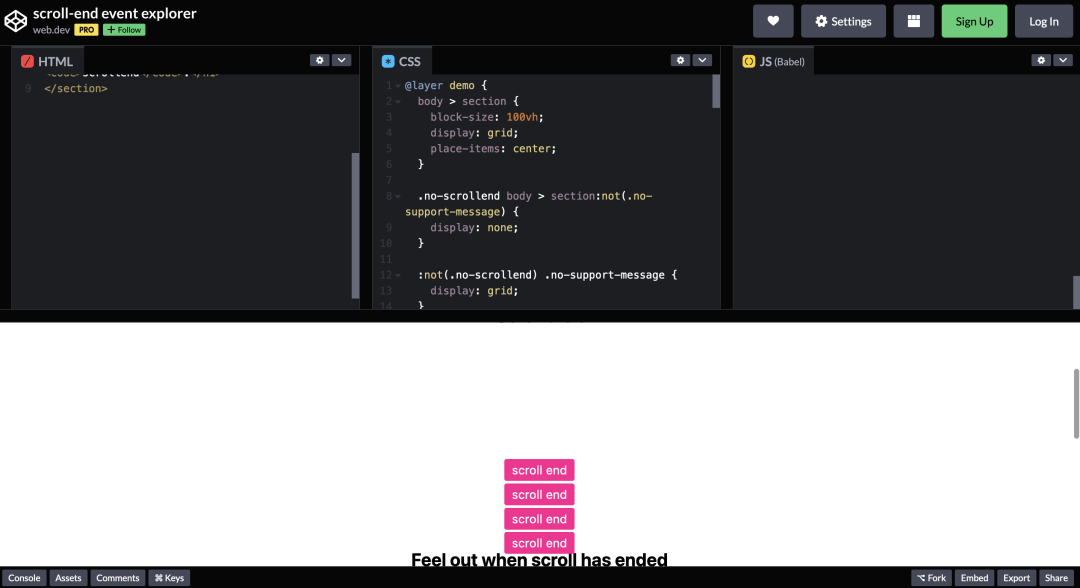Switch to the HTML editor tab

48,60
